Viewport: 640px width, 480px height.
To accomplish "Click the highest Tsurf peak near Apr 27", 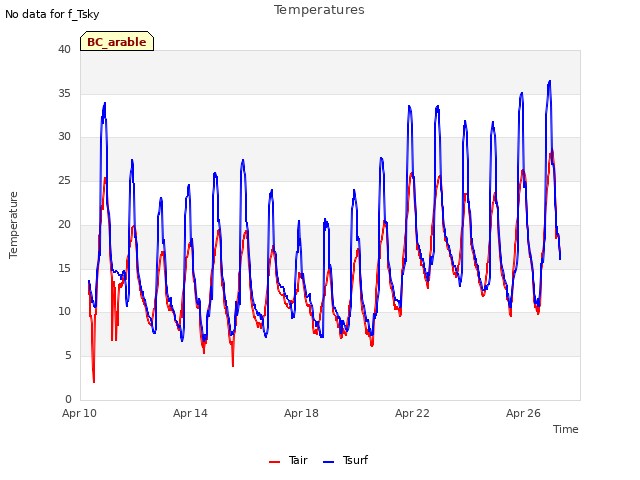I will [x=550, y=81].
